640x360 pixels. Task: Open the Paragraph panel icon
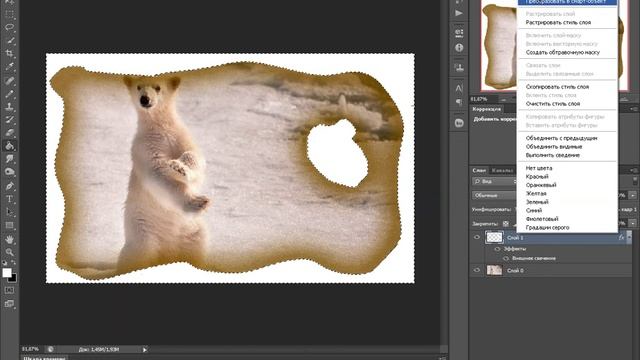(459, 102)
